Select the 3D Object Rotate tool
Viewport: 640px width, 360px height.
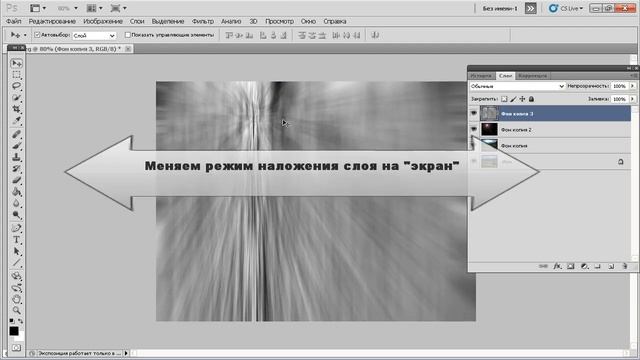click(x=16, y=276)
